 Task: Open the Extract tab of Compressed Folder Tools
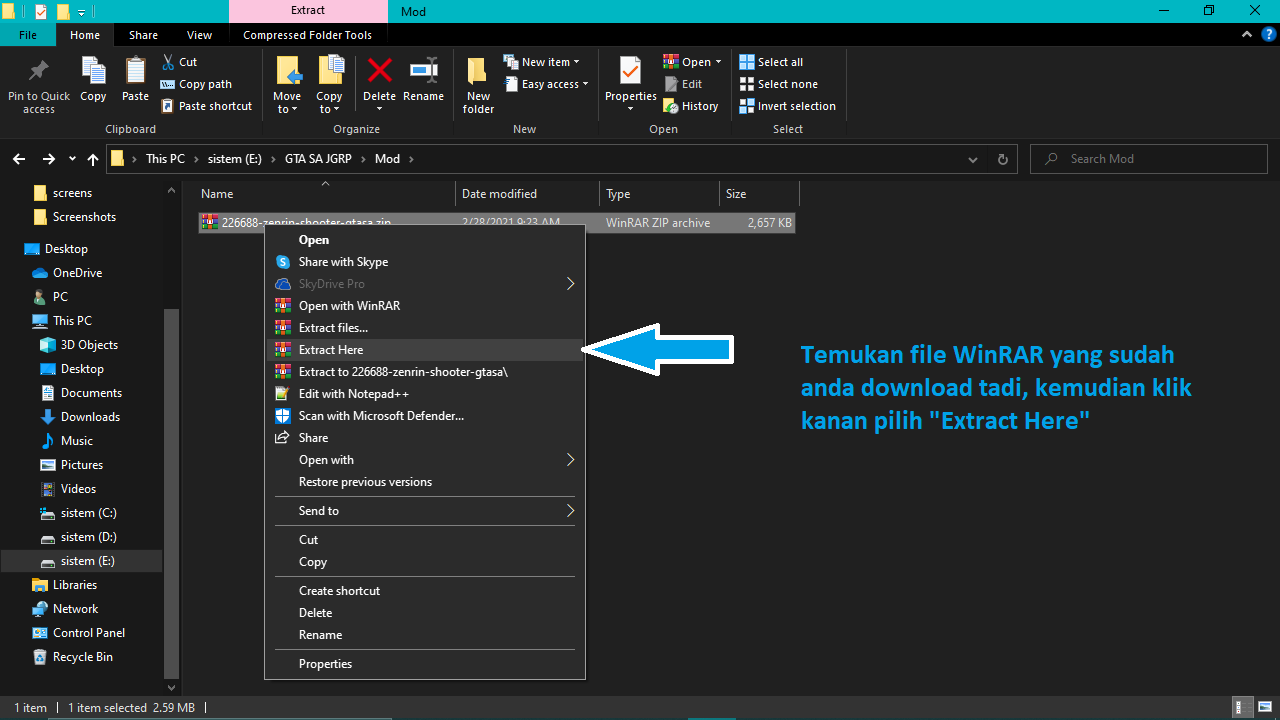coord(308,11)
